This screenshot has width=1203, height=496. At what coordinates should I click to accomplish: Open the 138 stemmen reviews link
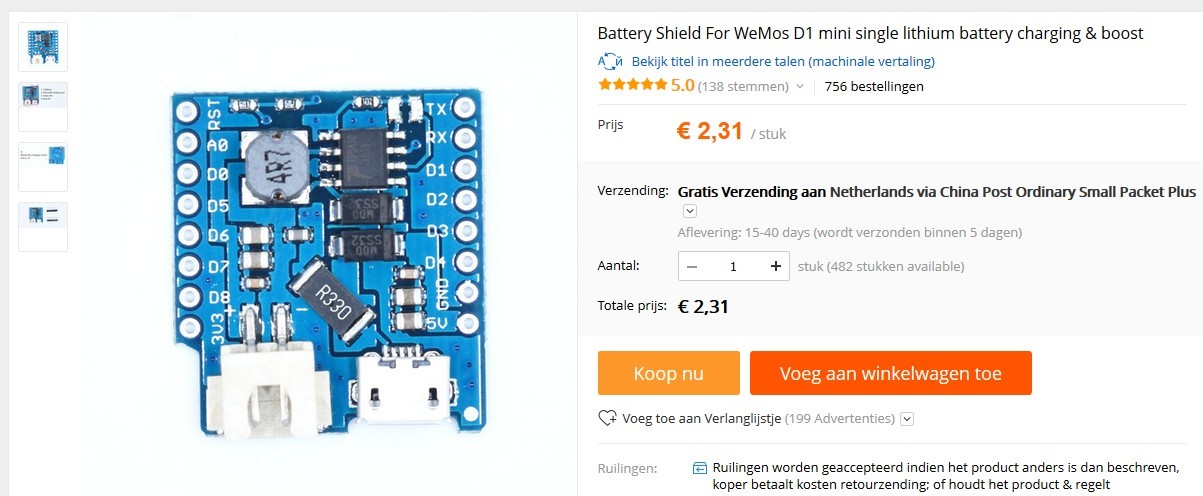click(743, 86)
